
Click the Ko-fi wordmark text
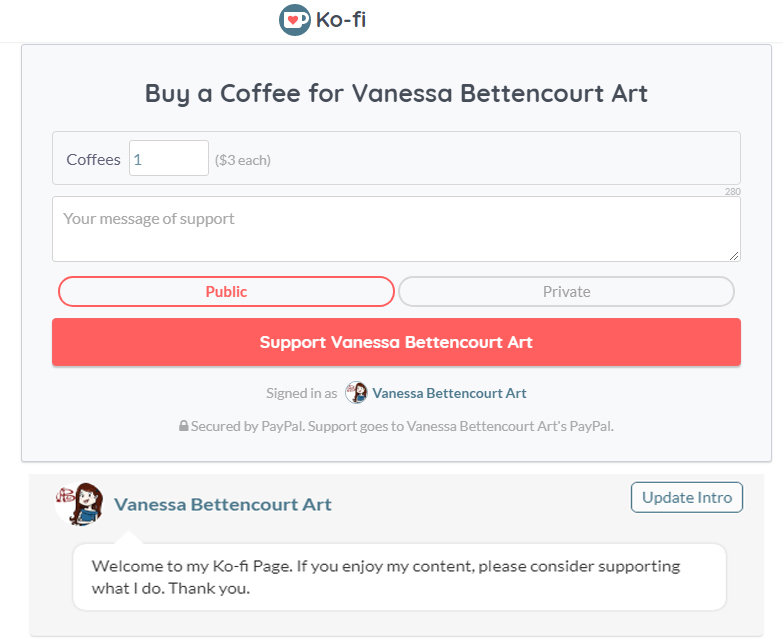click(341, 20)
